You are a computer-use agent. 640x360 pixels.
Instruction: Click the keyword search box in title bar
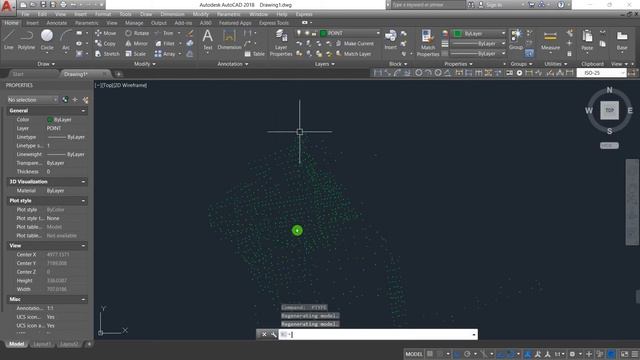[x=428, y=5]
